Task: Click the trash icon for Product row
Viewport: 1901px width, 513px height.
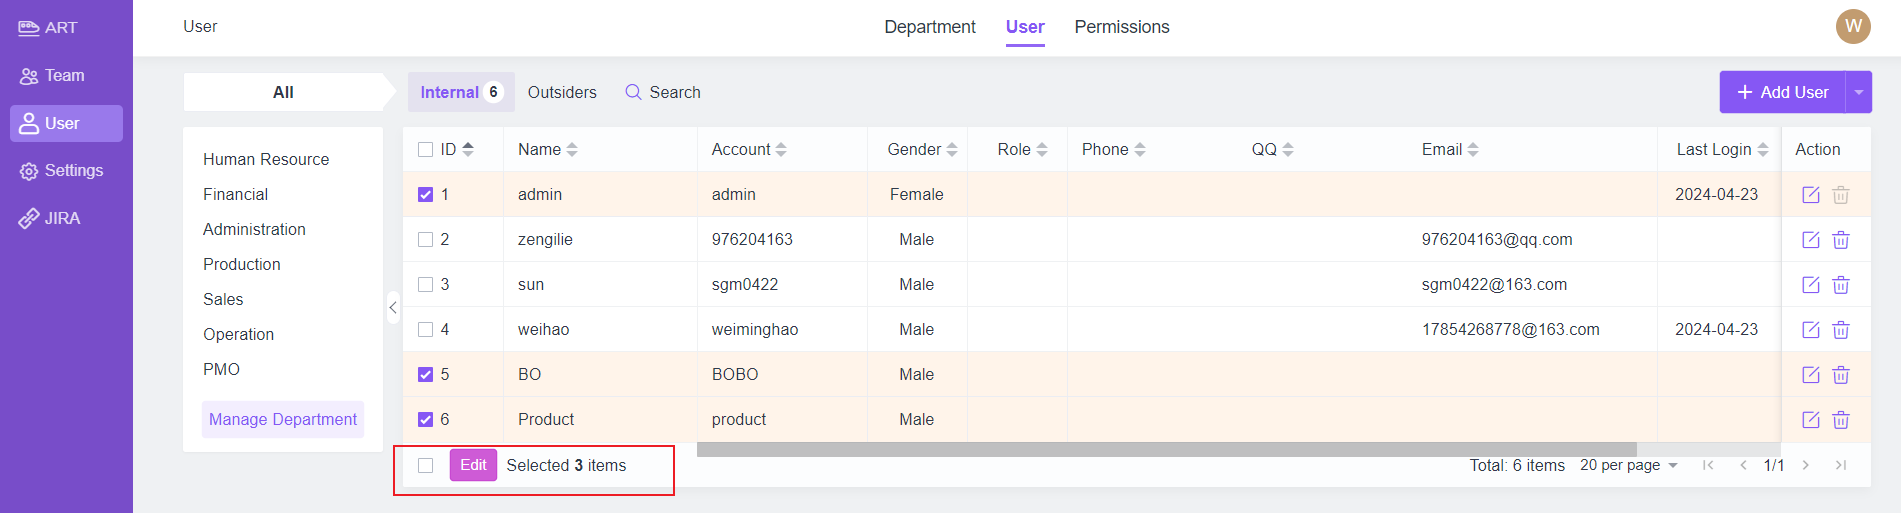Action: 1841,420
